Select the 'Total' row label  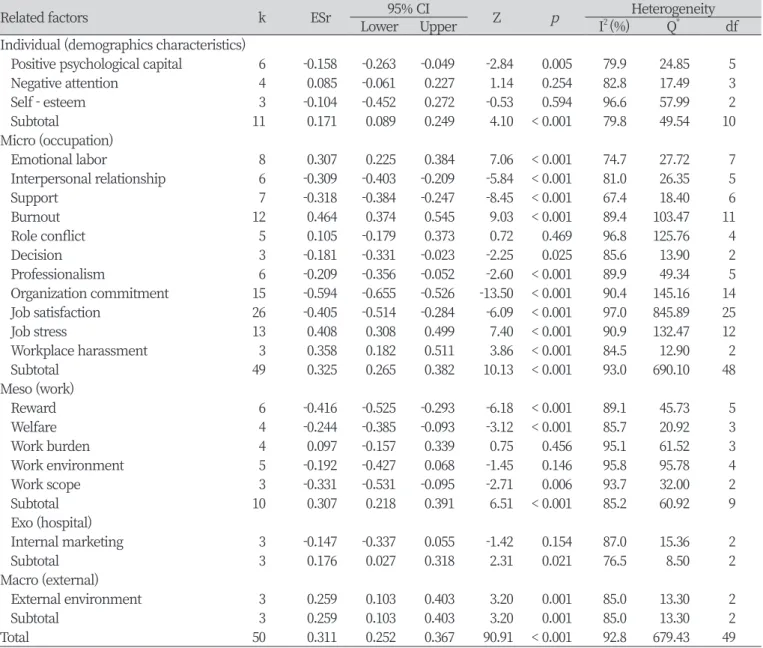pyautogui.click(x=15, y=637)
